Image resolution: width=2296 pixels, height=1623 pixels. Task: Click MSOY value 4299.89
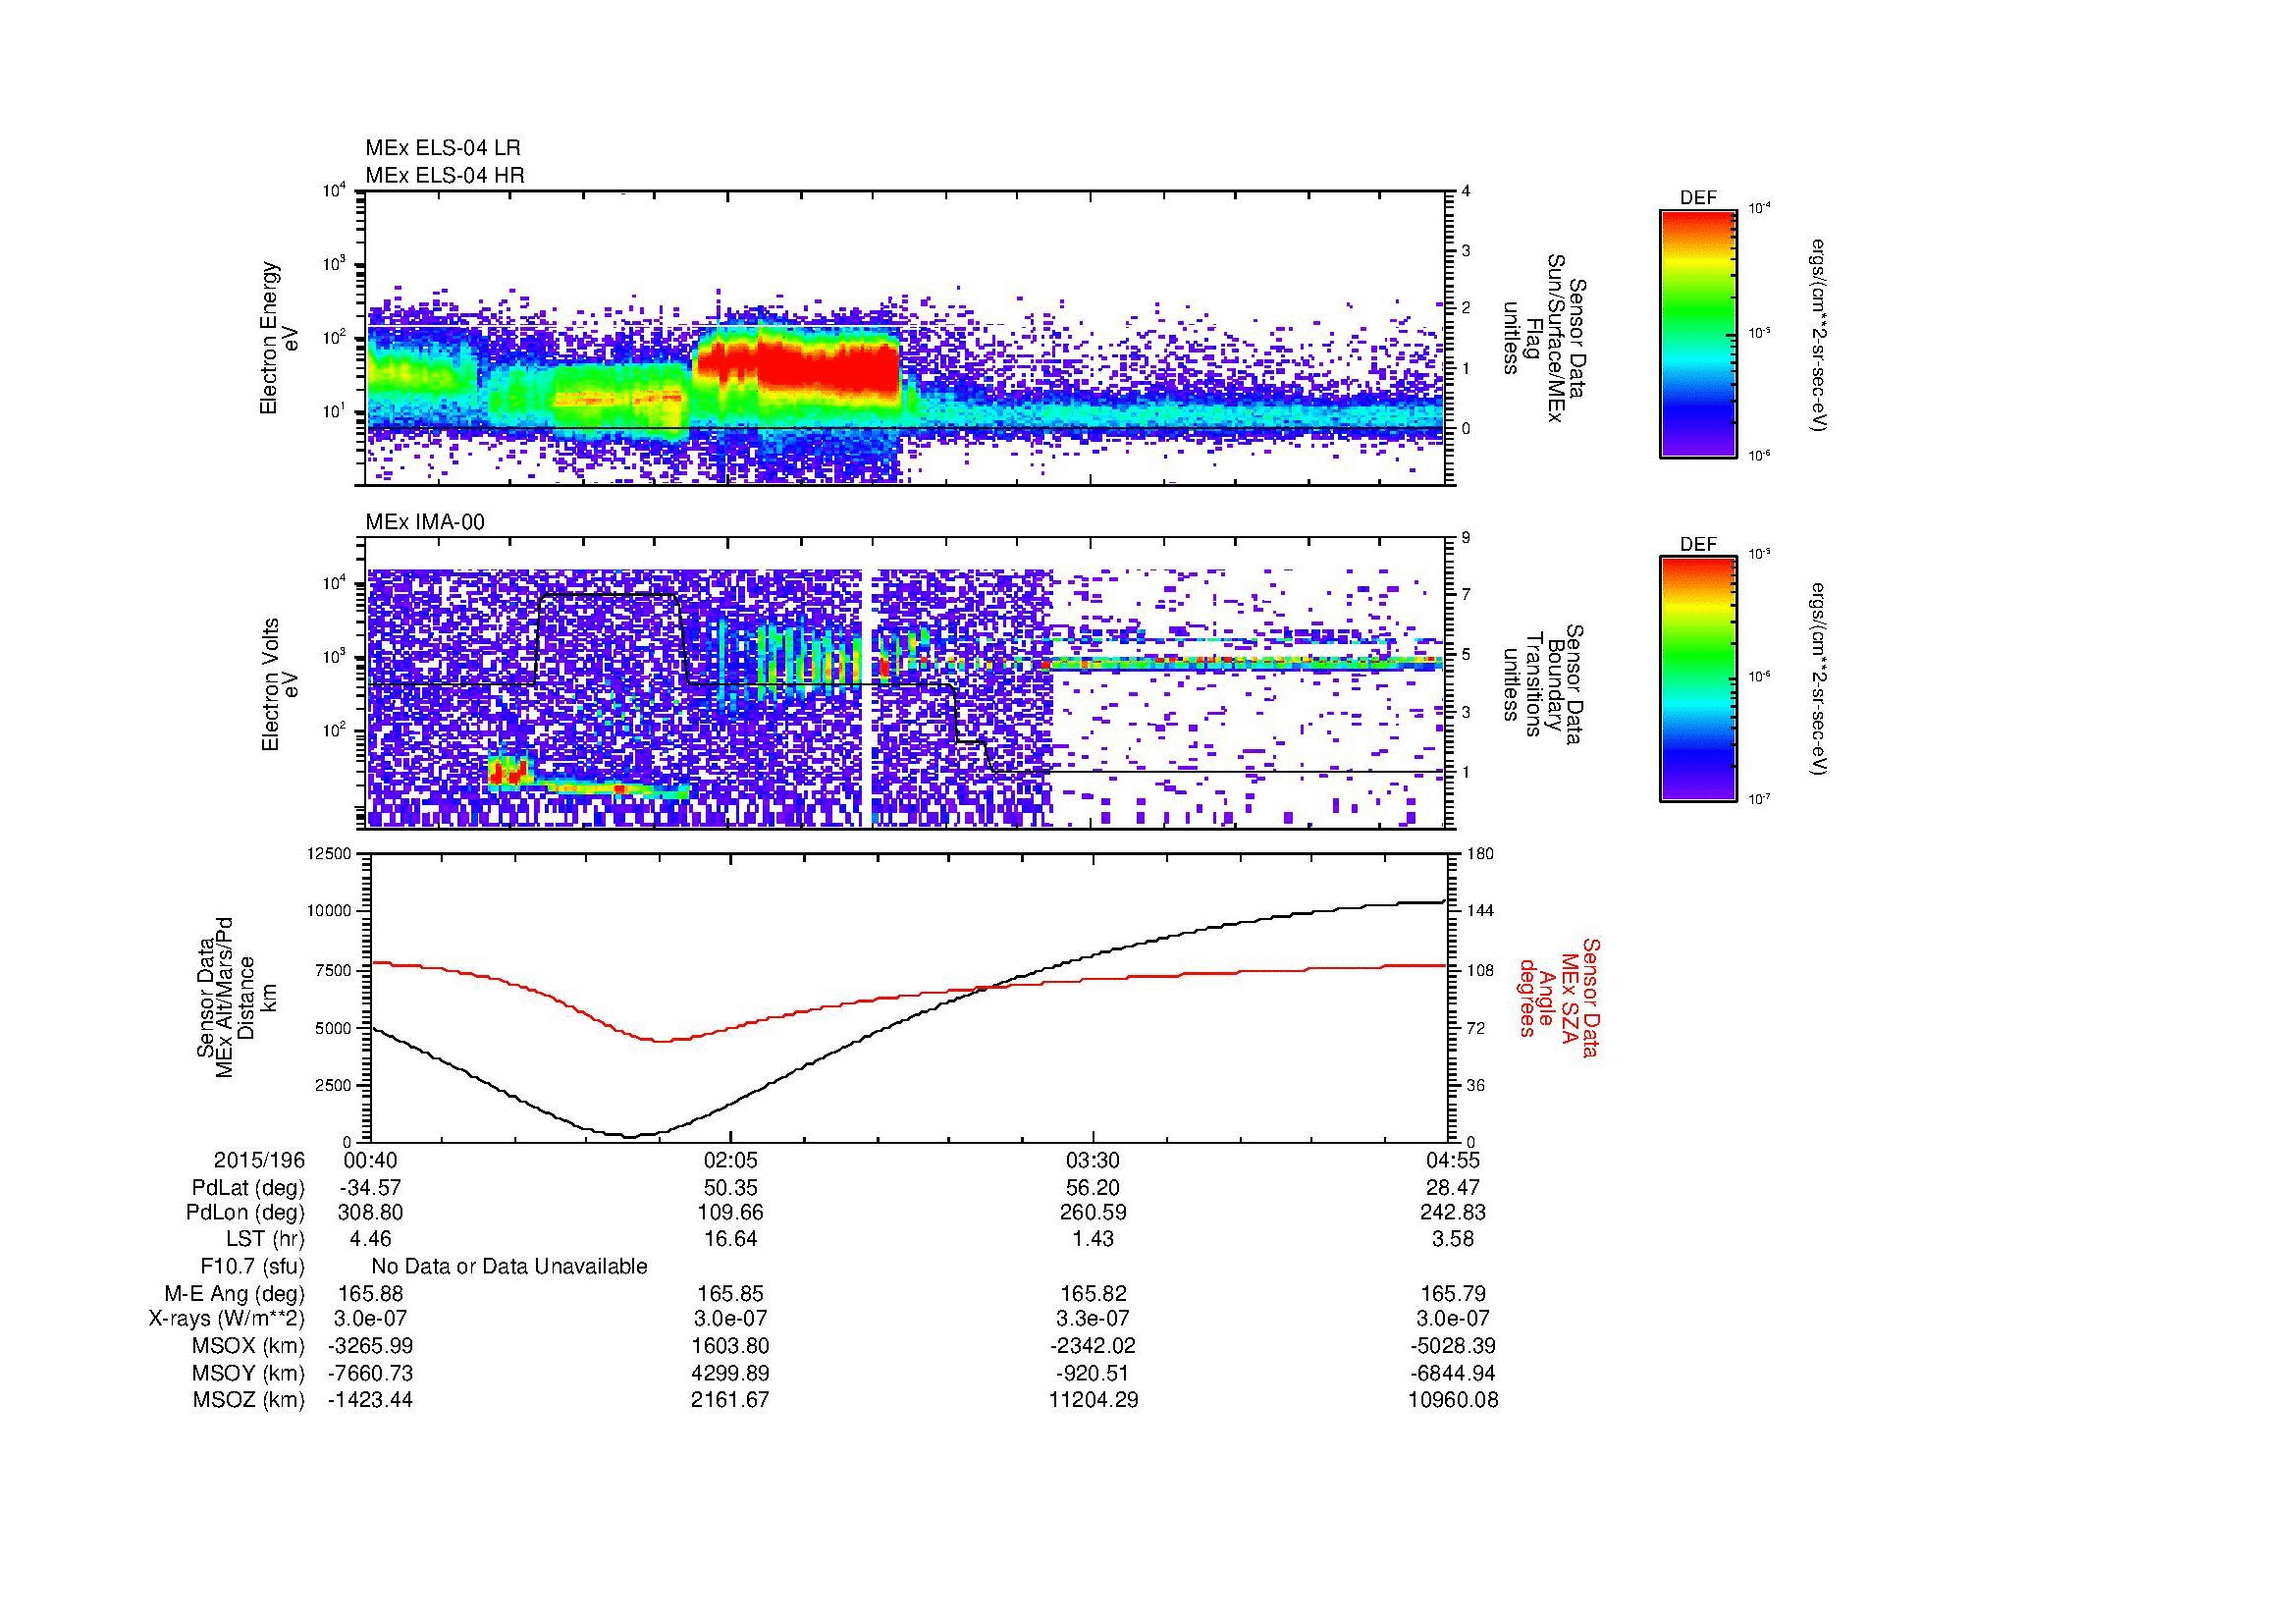(731, 1373)
